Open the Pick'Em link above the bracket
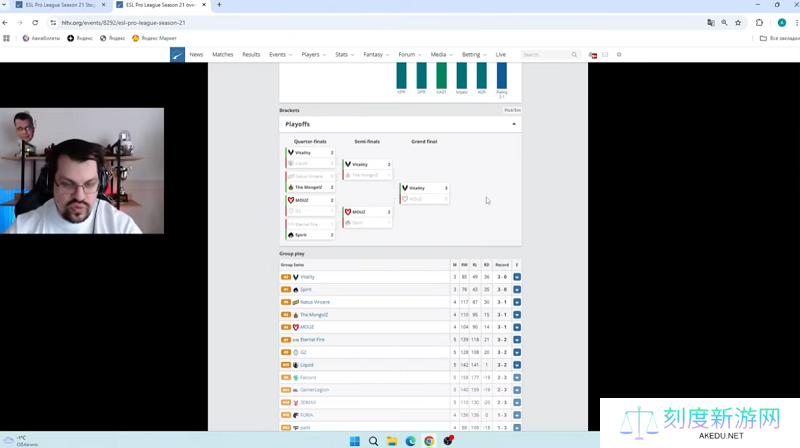Image resolution: width=800 pixels, height=448 pixels. pos(512,110)
